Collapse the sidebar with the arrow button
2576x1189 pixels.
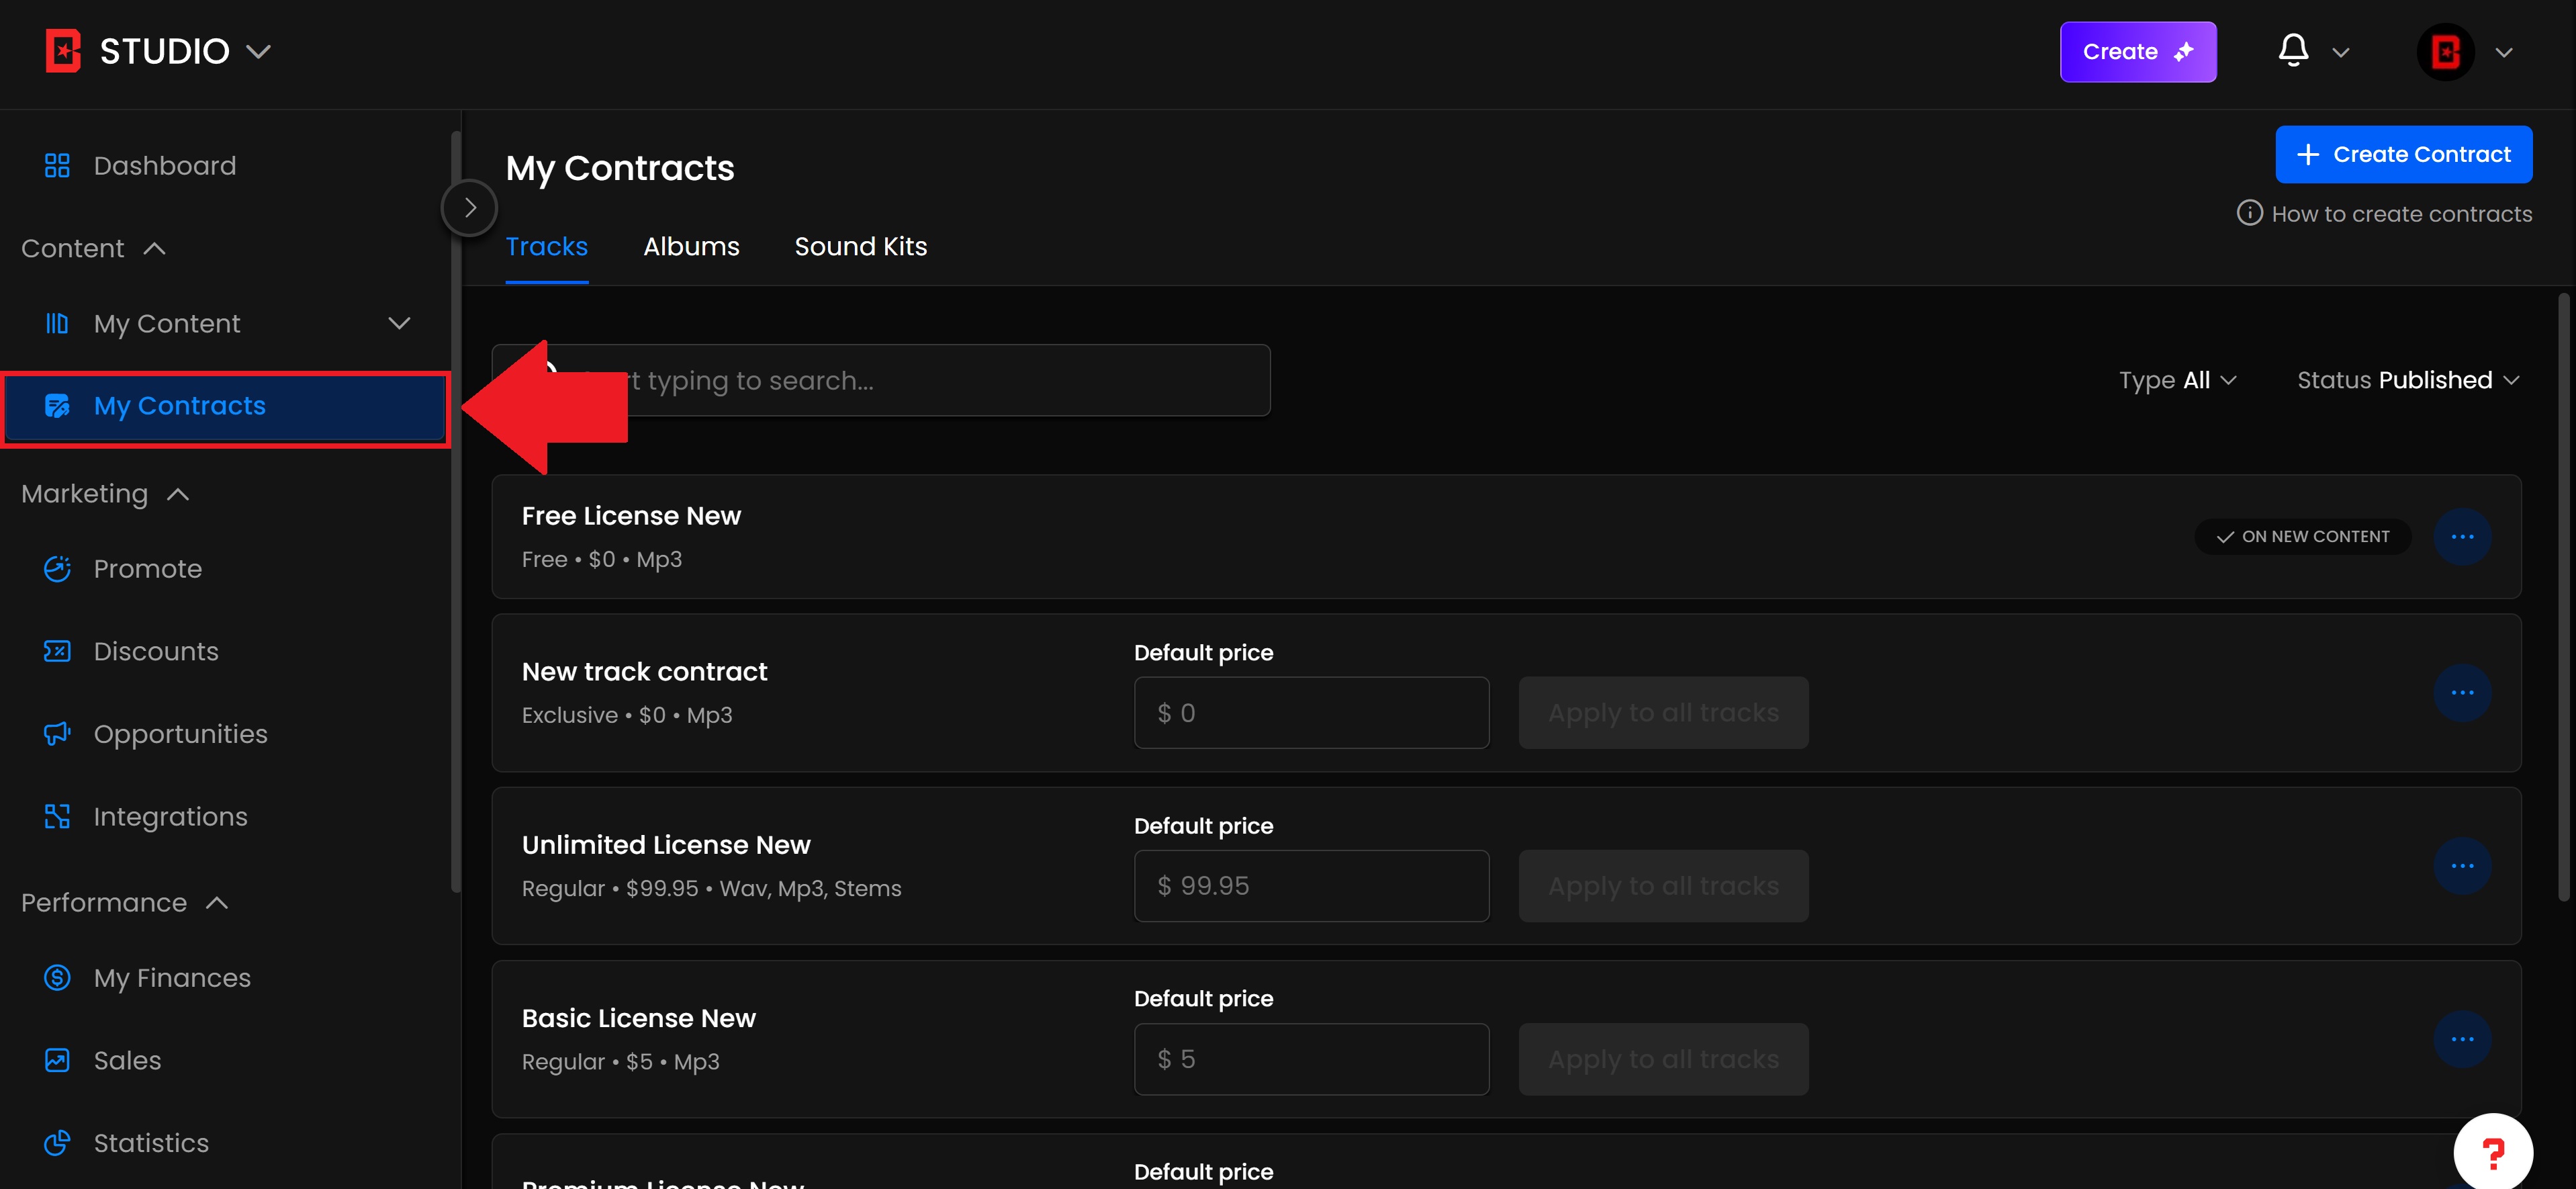pyautogui.click(x=469, y=208)
